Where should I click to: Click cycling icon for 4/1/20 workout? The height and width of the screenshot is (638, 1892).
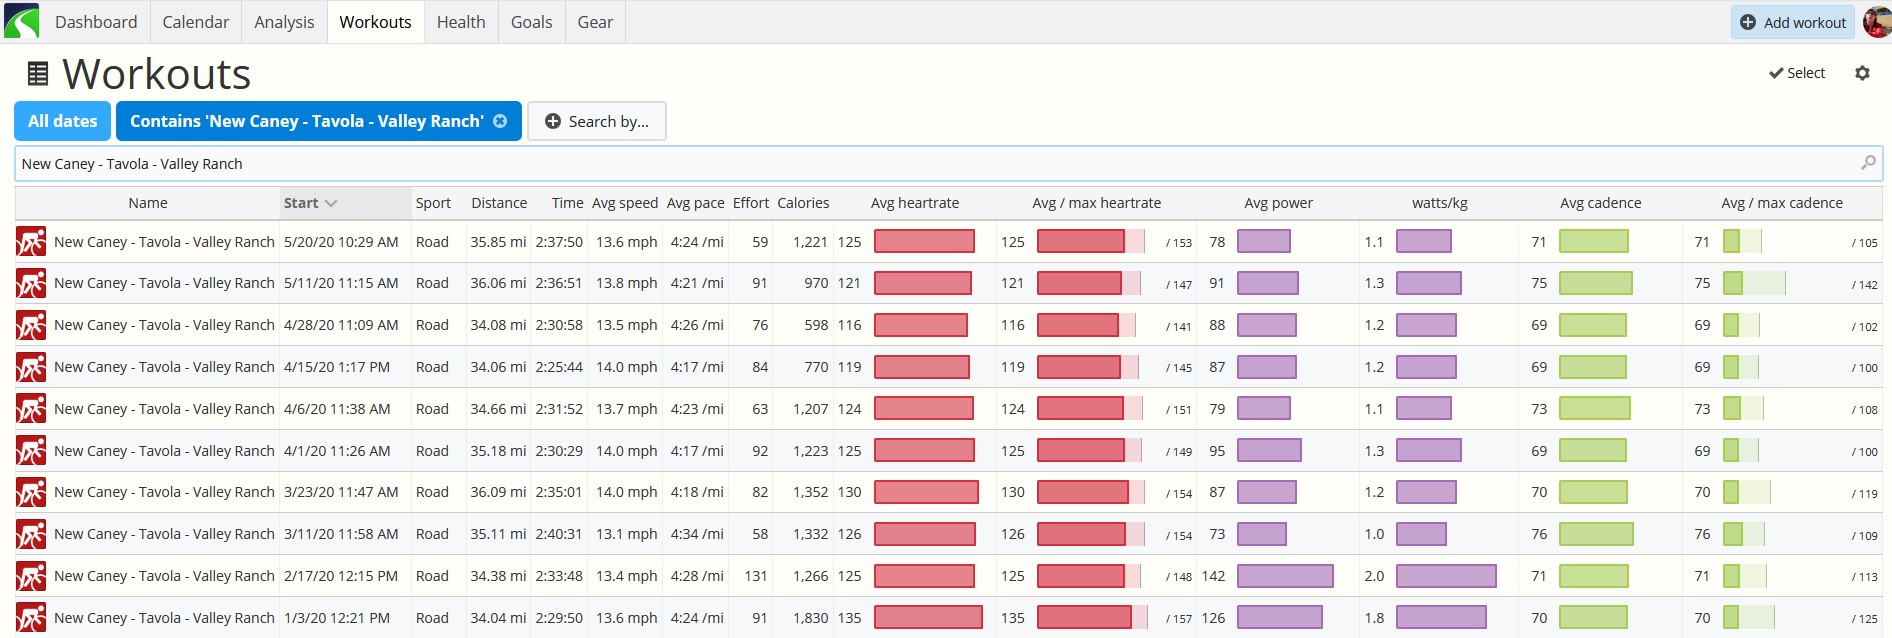point(31,451)
